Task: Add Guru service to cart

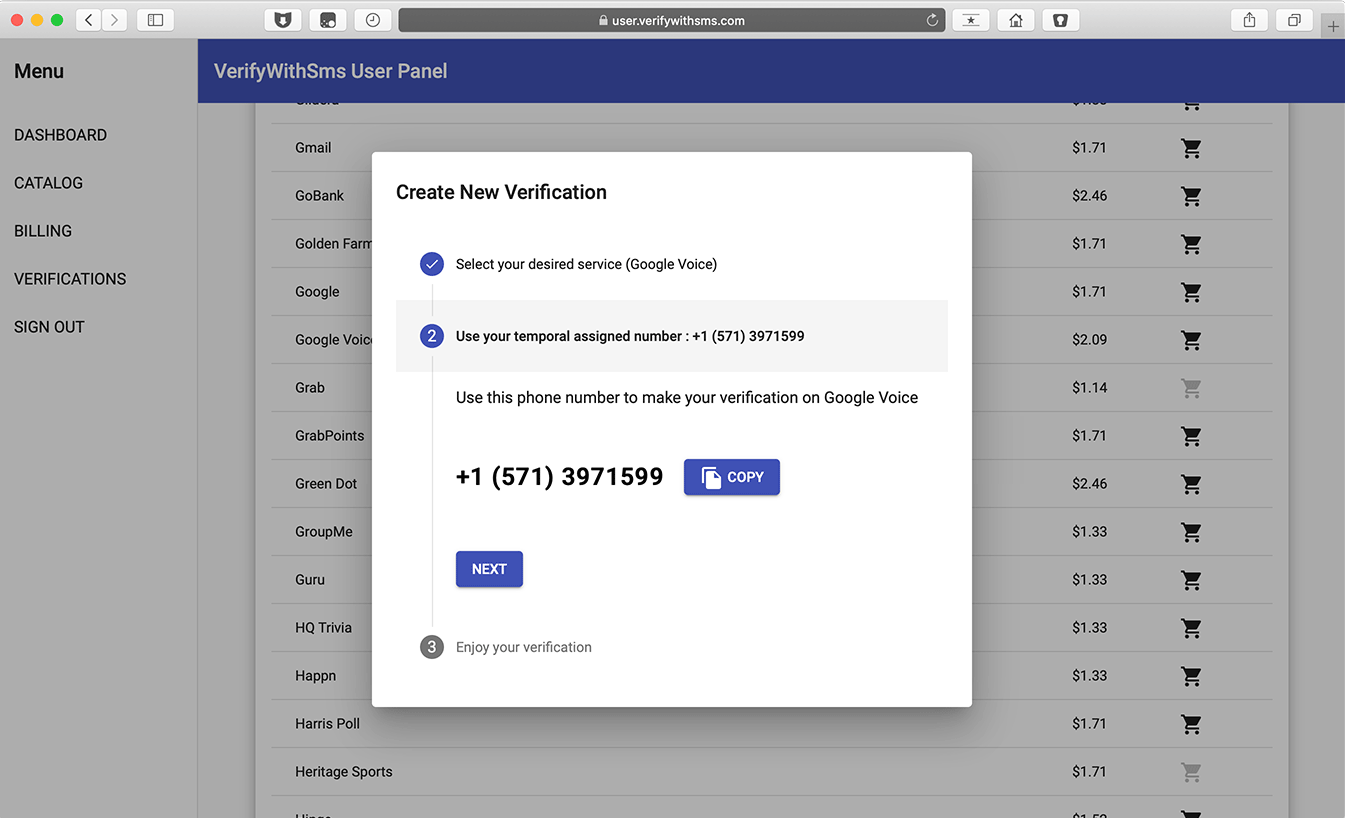Action: click(x=1191, y=580)
